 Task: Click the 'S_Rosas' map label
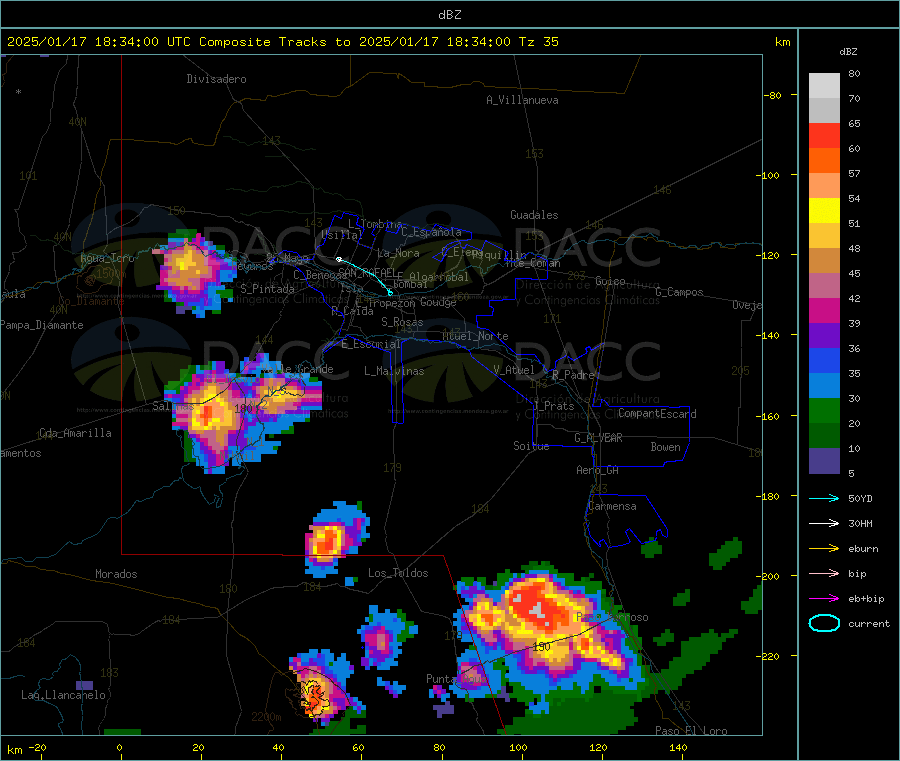[x=402, y=322]
